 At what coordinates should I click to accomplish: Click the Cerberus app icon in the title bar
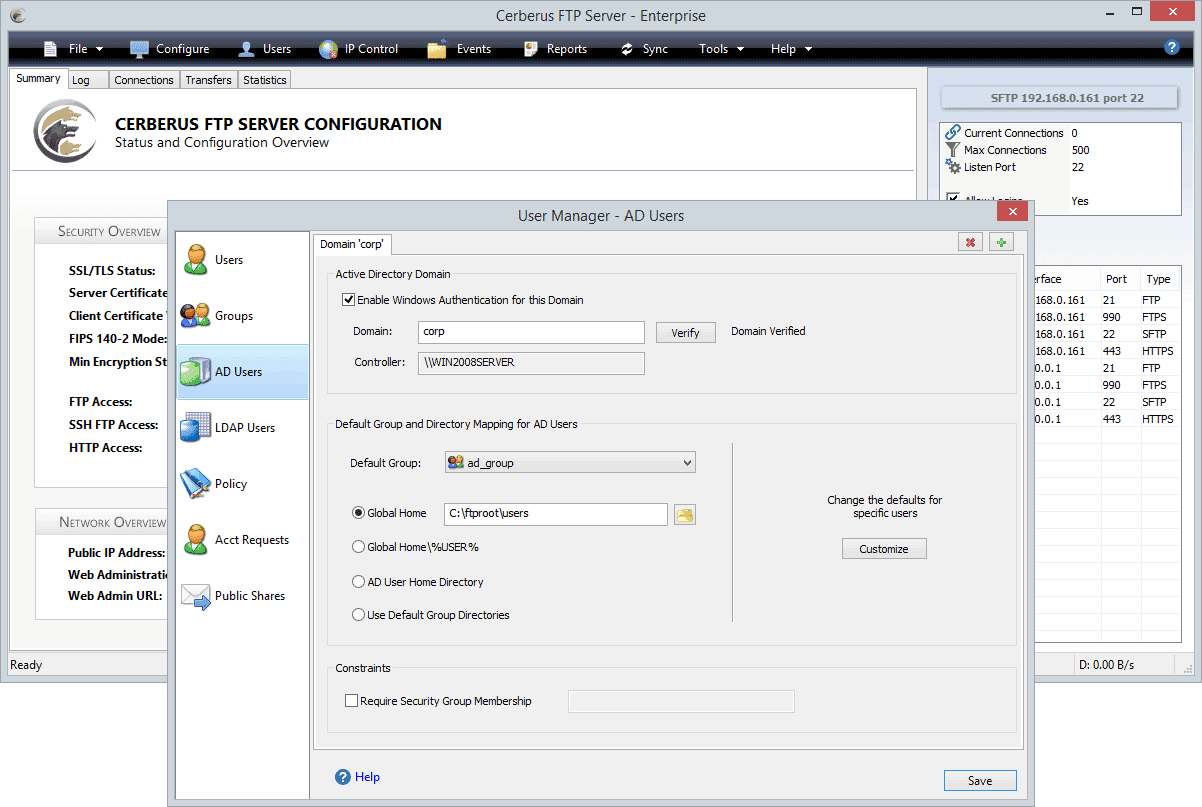tap(18, 16)
